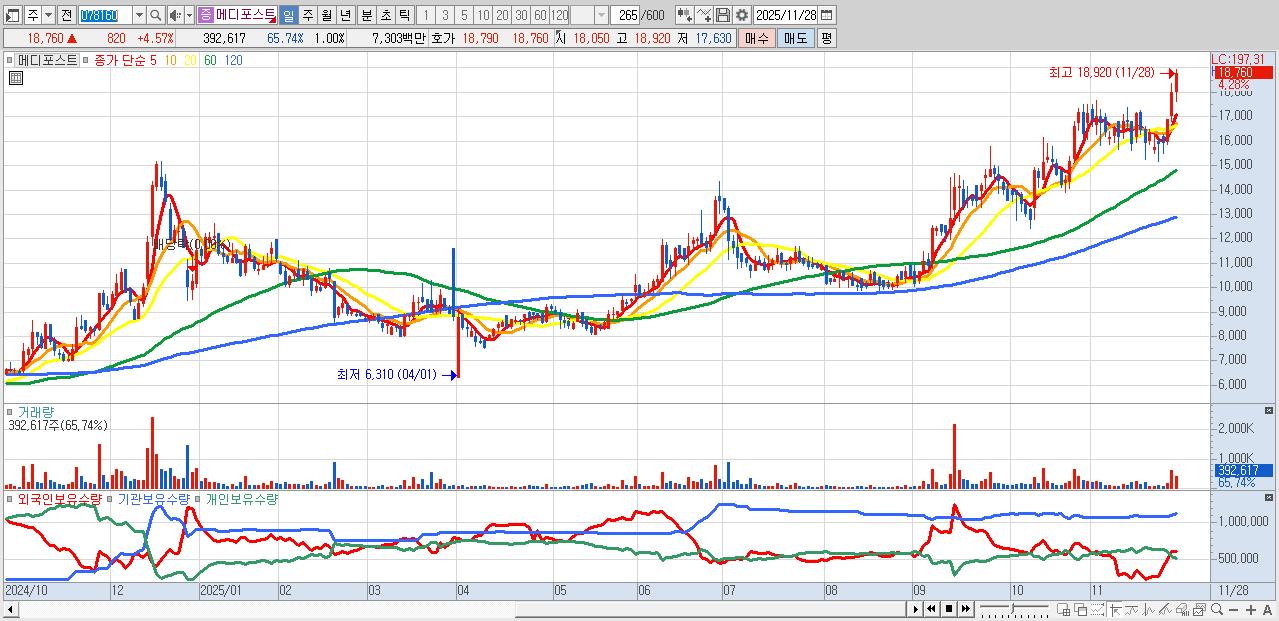1279x621 pixels.
Task: Click the top-left window layout icon
Action: click(12, 15)
